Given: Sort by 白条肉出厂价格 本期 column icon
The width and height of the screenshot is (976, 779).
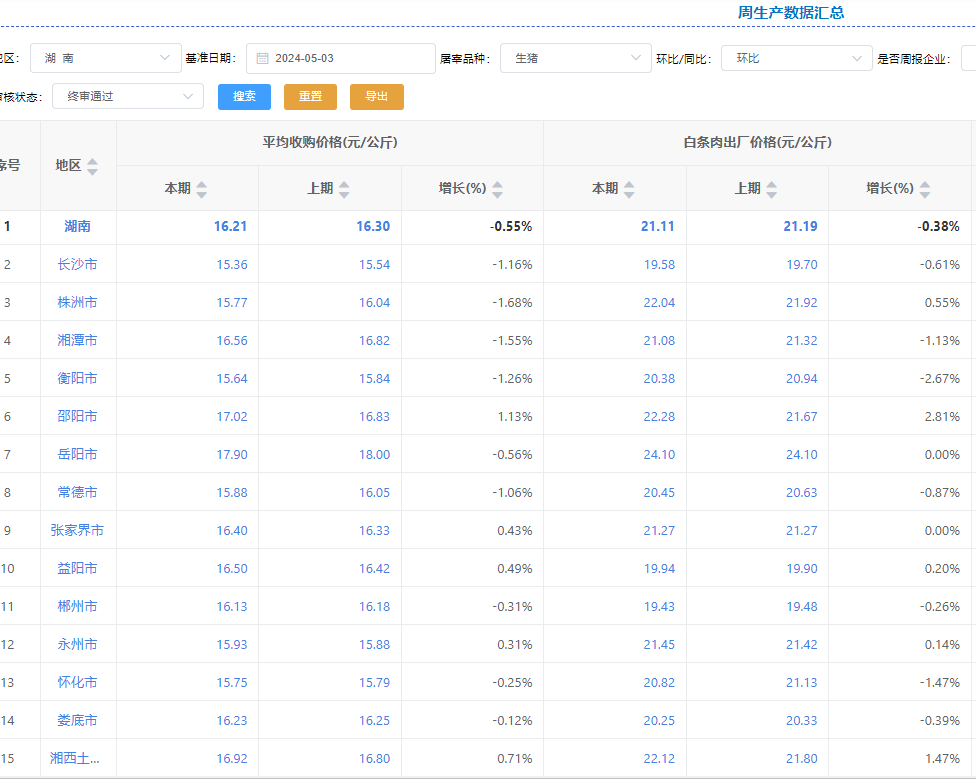Looking at the screenshot, I should (628, 189).
